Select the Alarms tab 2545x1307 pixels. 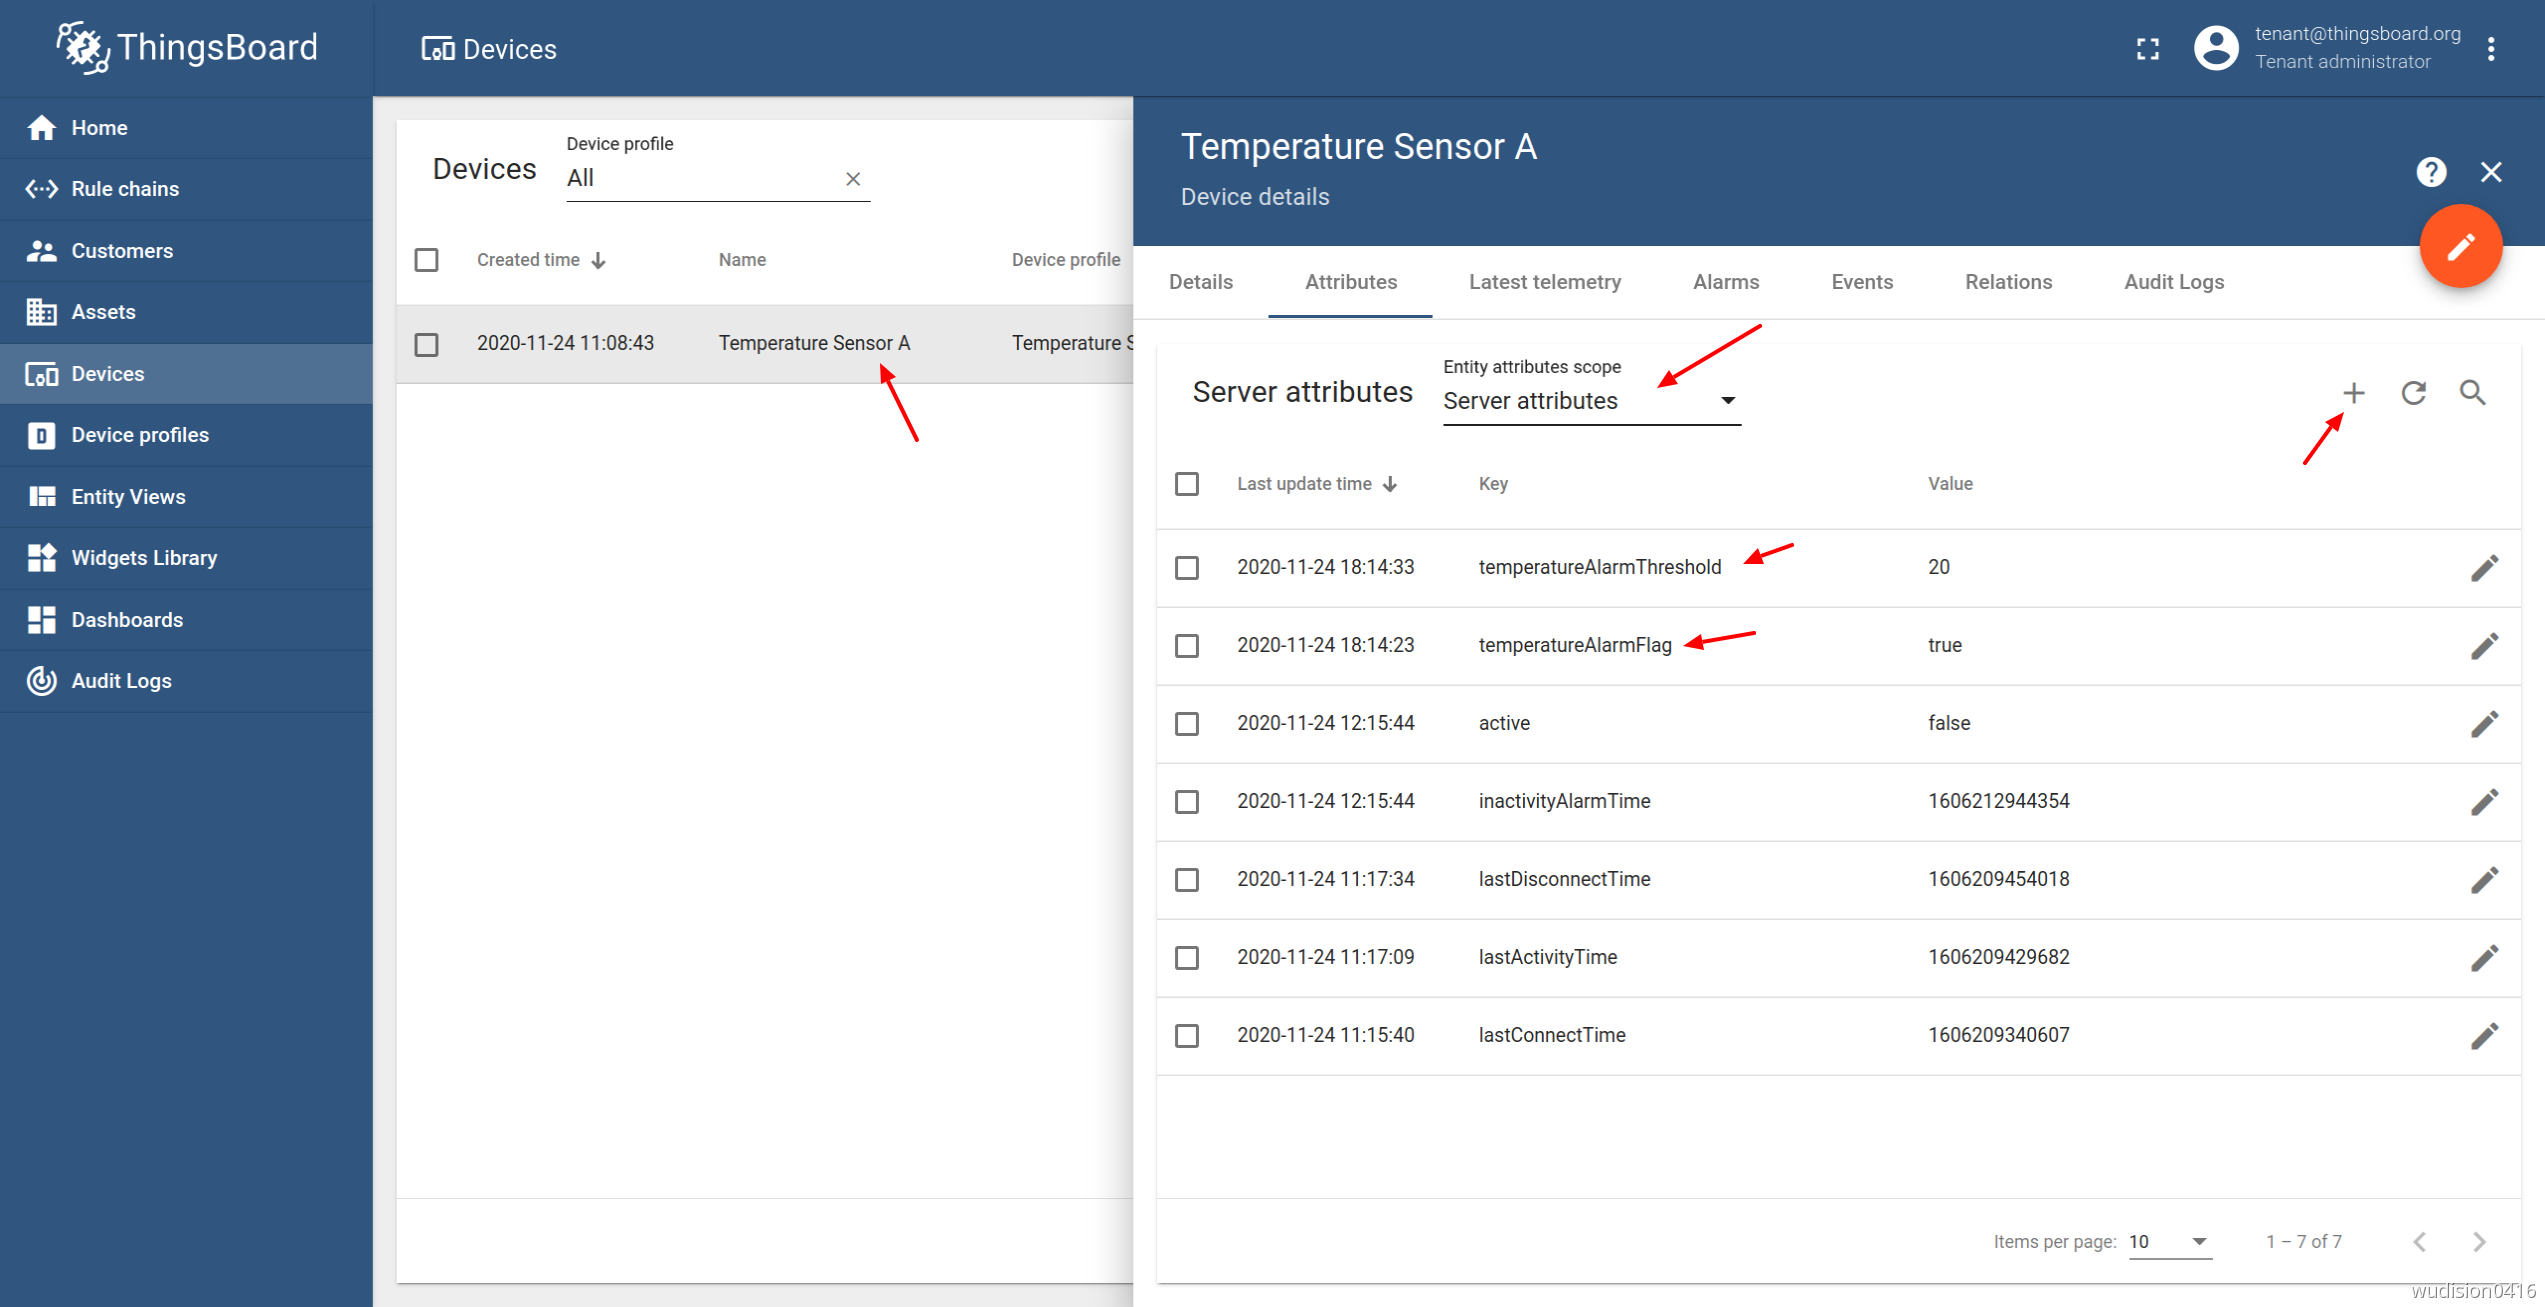point(1723,282)
